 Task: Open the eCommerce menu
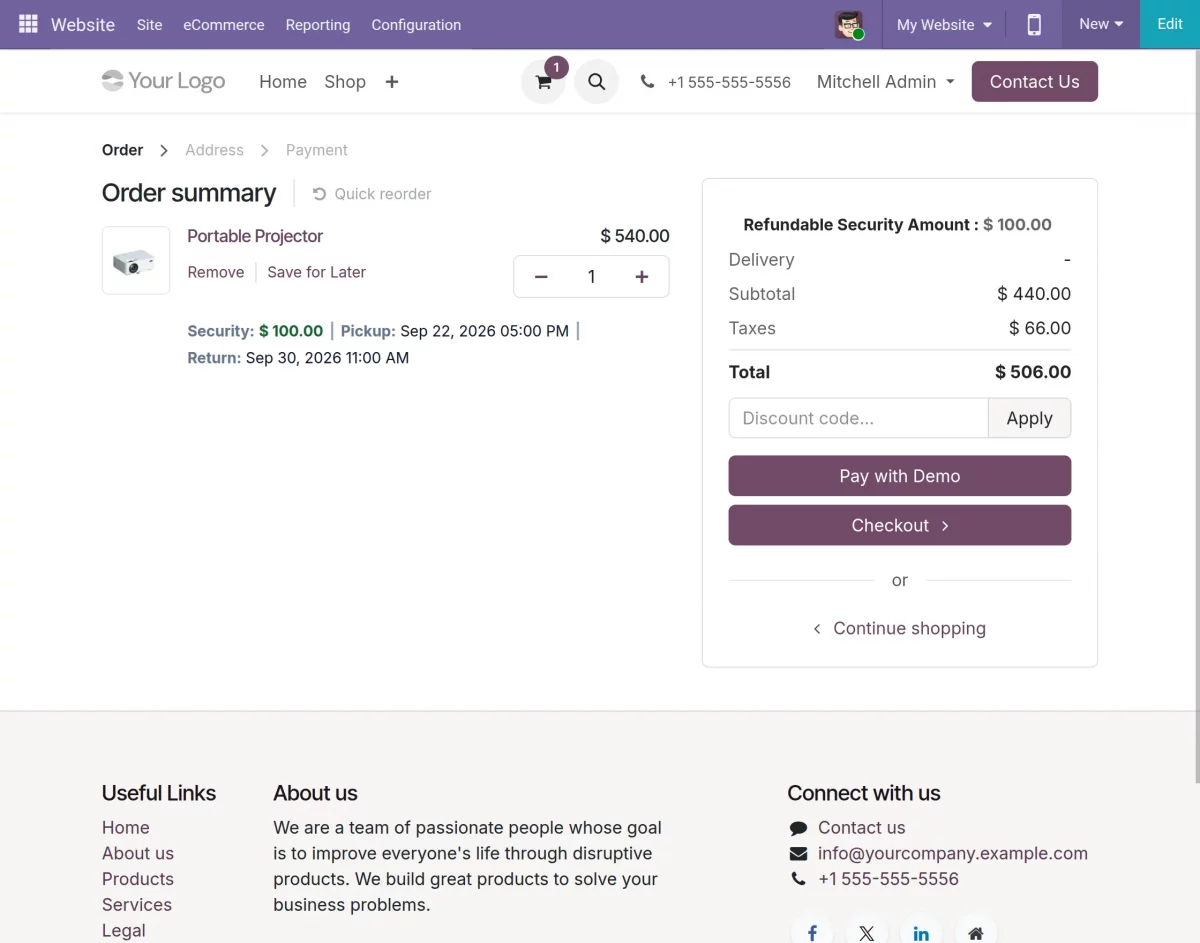click(x=224, y=25)
